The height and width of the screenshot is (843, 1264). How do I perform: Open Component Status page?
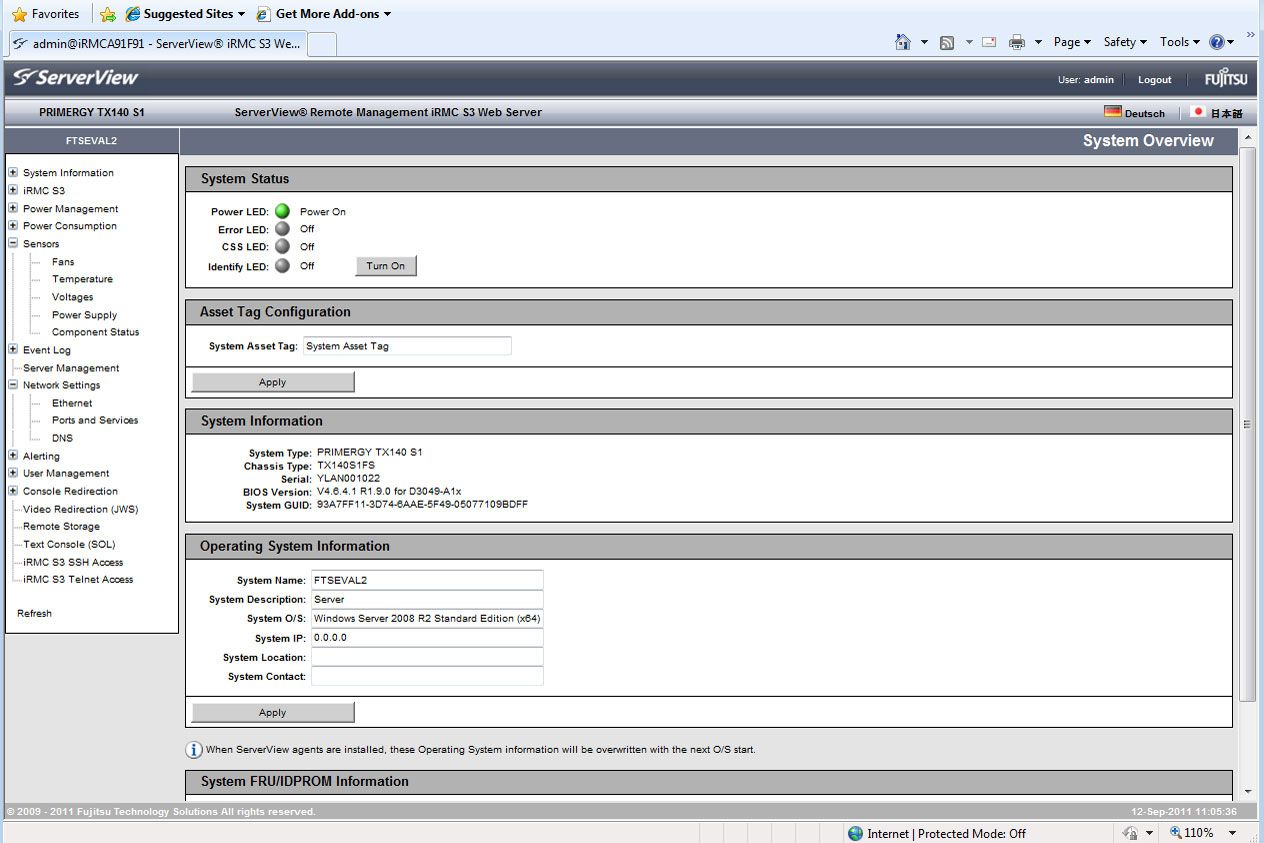(x=95, y=332)
